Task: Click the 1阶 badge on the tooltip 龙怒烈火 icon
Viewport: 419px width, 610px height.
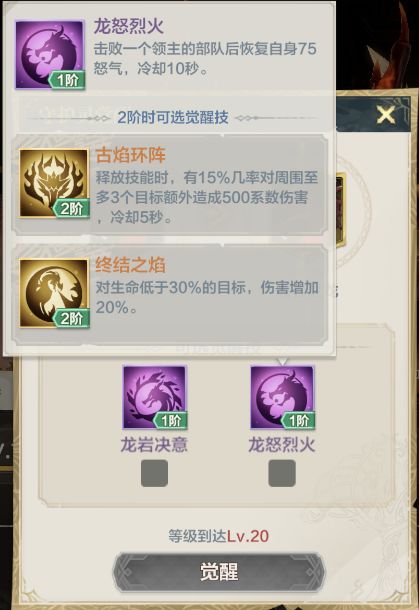Action: coord(67,81)
